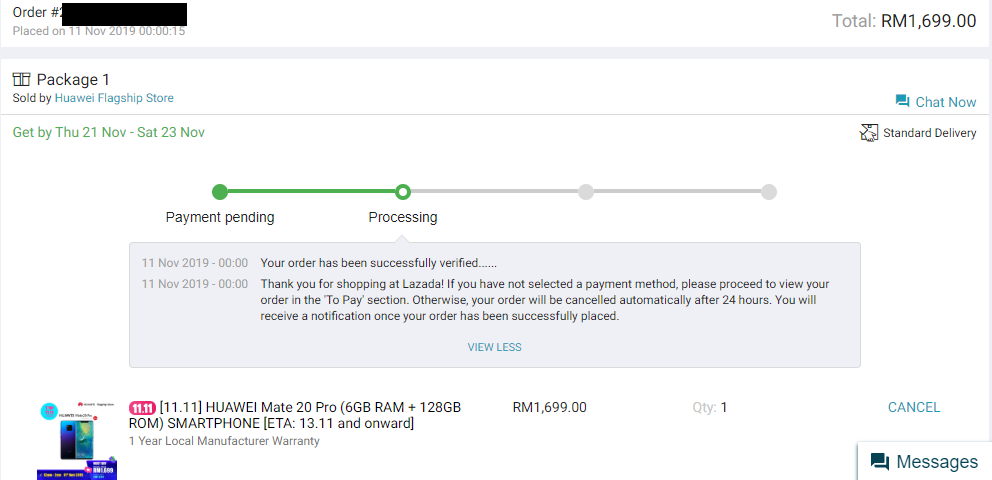Click the Chat Now speech bubble icon
The image size is (992, 480).
902,101
